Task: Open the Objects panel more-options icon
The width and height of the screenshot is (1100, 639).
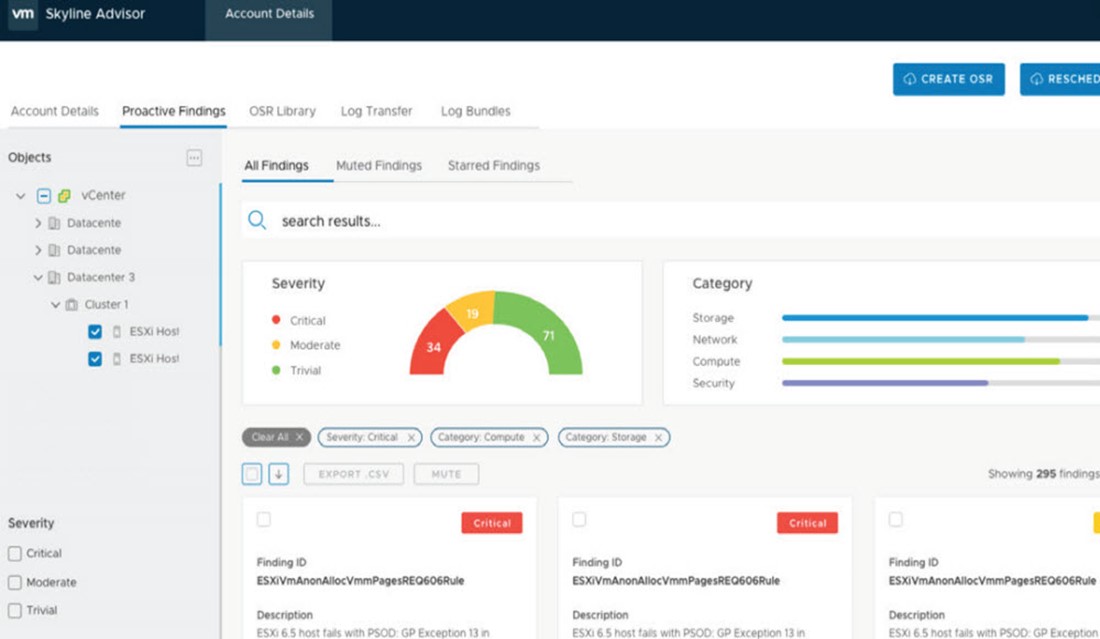Action: (x=194, y=158)
